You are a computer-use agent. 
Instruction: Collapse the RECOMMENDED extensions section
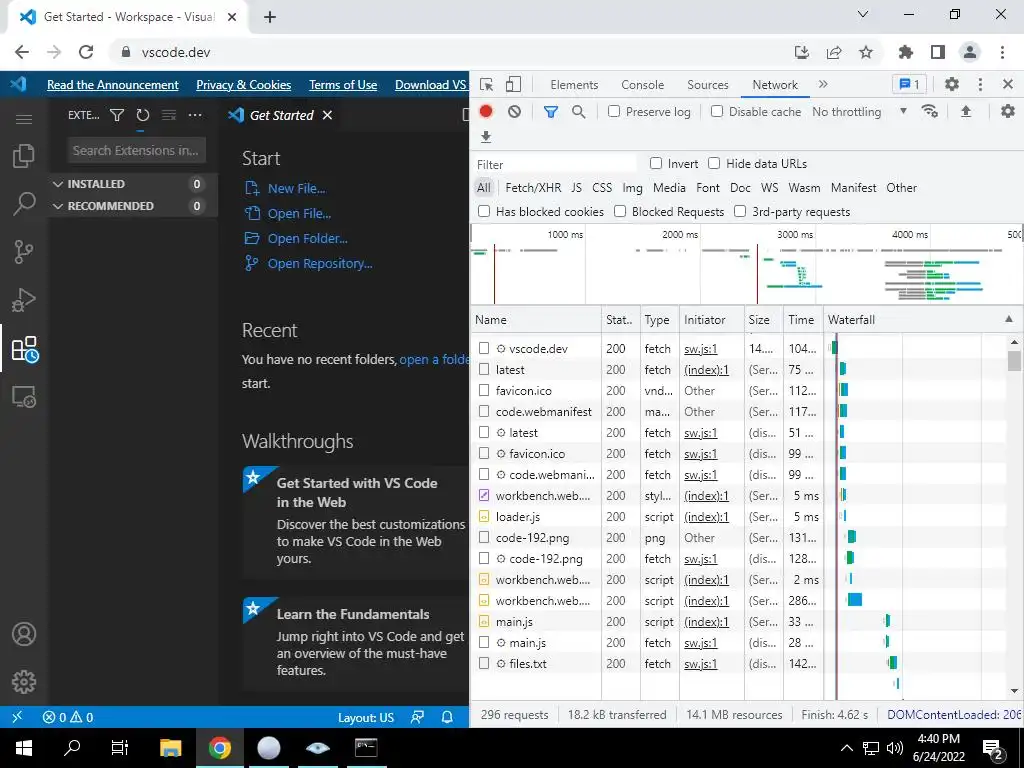pos(58,206)
